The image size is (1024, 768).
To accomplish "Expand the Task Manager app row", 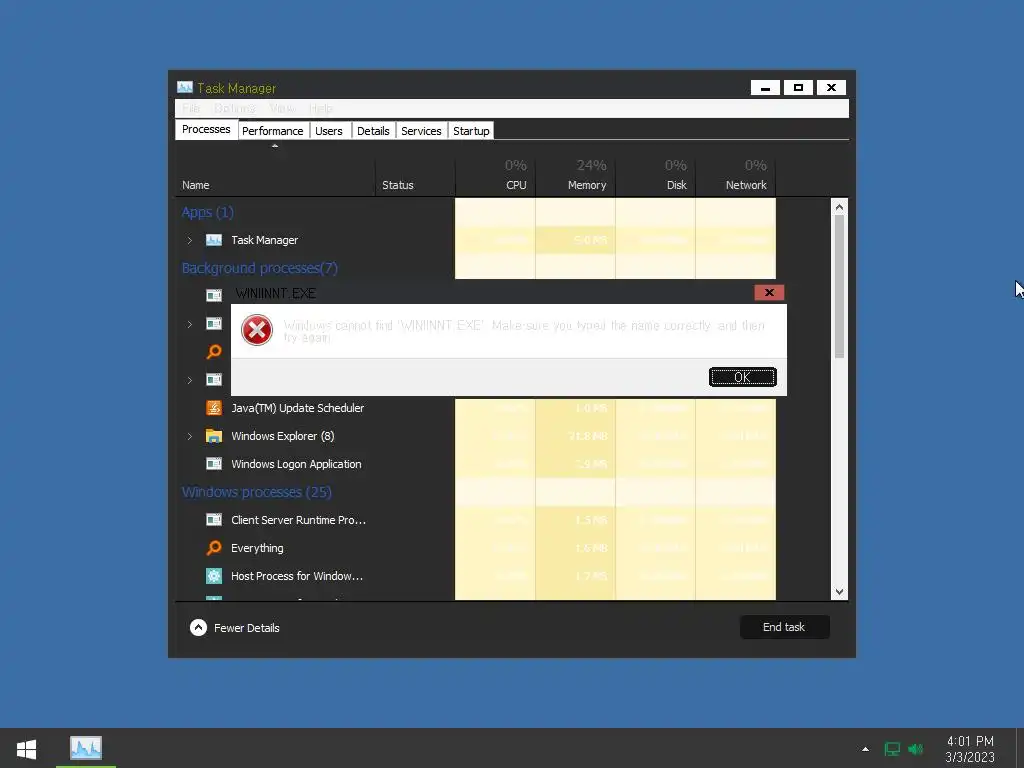I will coord(189,240).
